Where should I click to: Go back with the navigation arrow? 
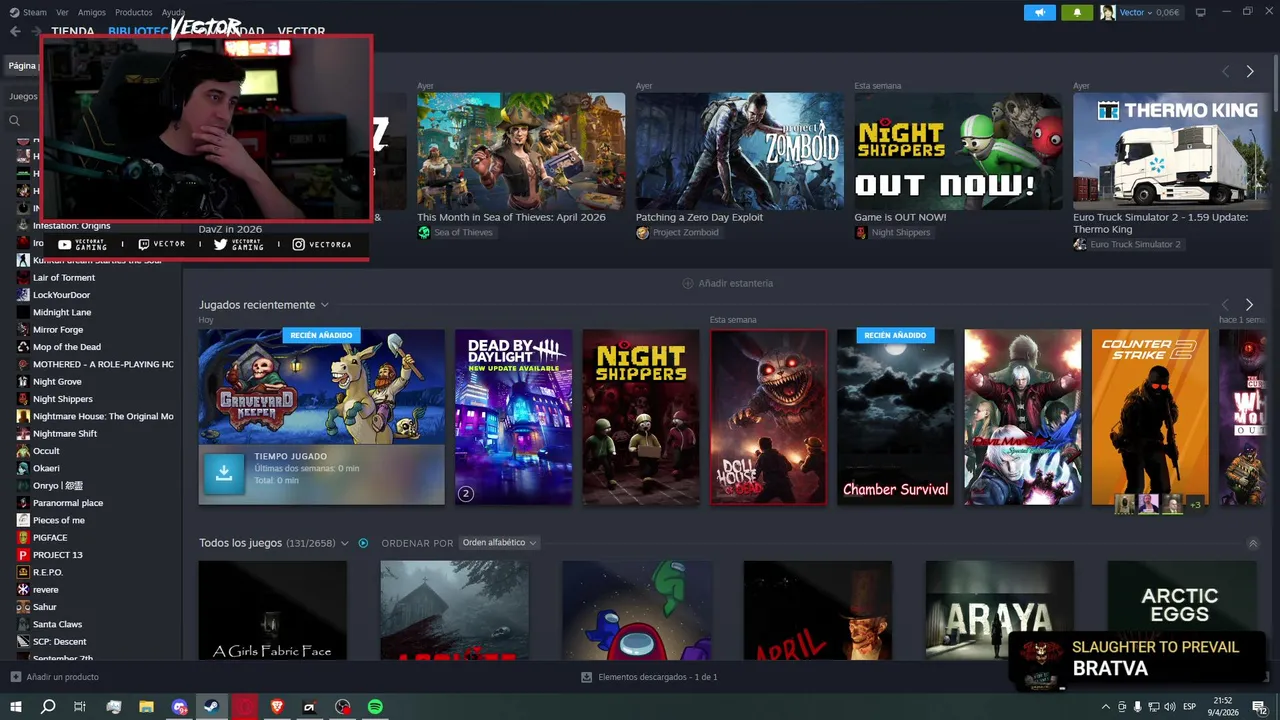pos(15,31)
